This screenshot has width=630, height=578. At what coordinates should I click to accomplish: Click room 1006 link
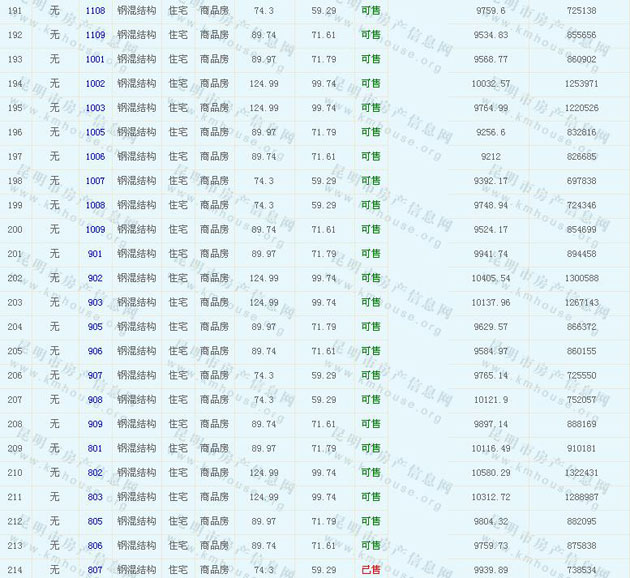(x=95, y=156)
